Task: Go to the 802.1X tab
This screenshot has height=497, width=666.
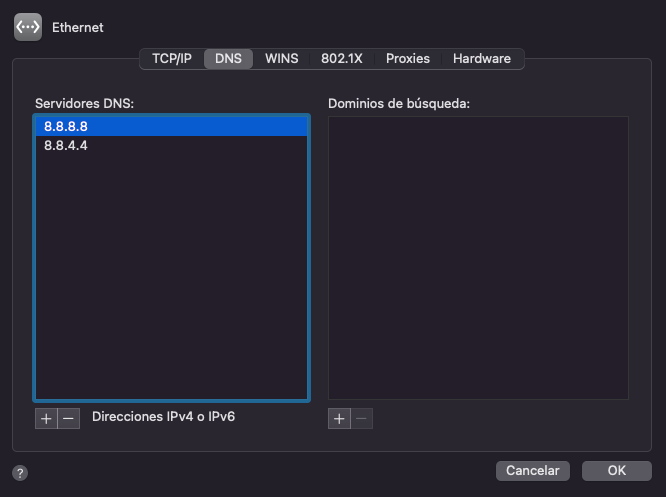Action: [342, 59]
